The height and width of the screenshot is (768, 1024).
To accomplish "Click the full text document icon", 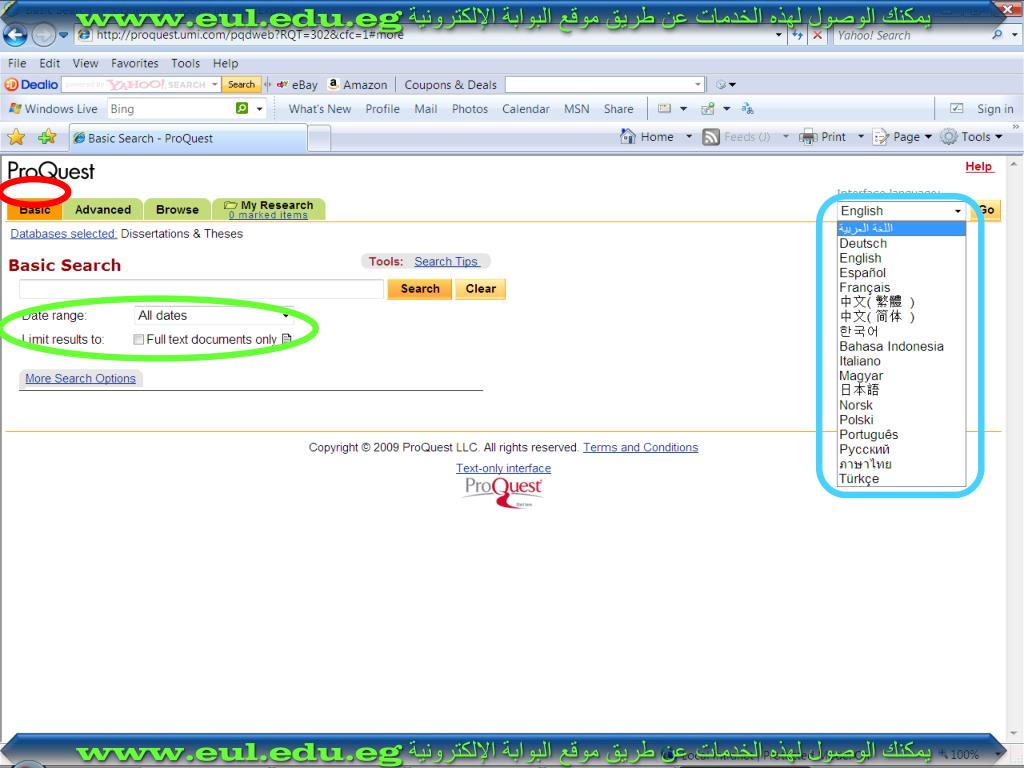I will (x=286, y=339).
